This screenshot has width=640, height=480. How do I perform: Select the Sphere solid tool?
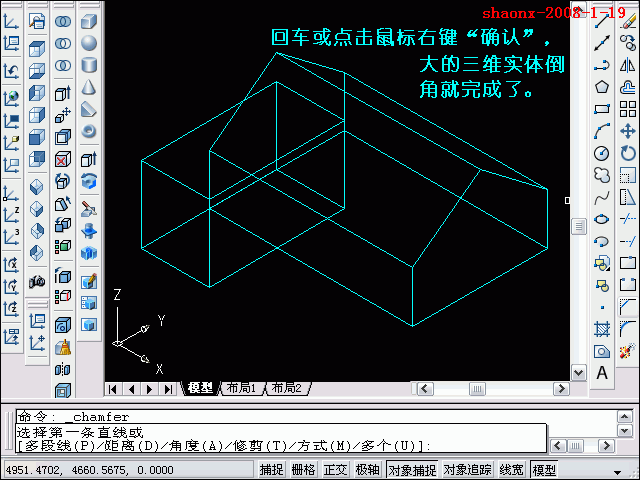point(89,43)
